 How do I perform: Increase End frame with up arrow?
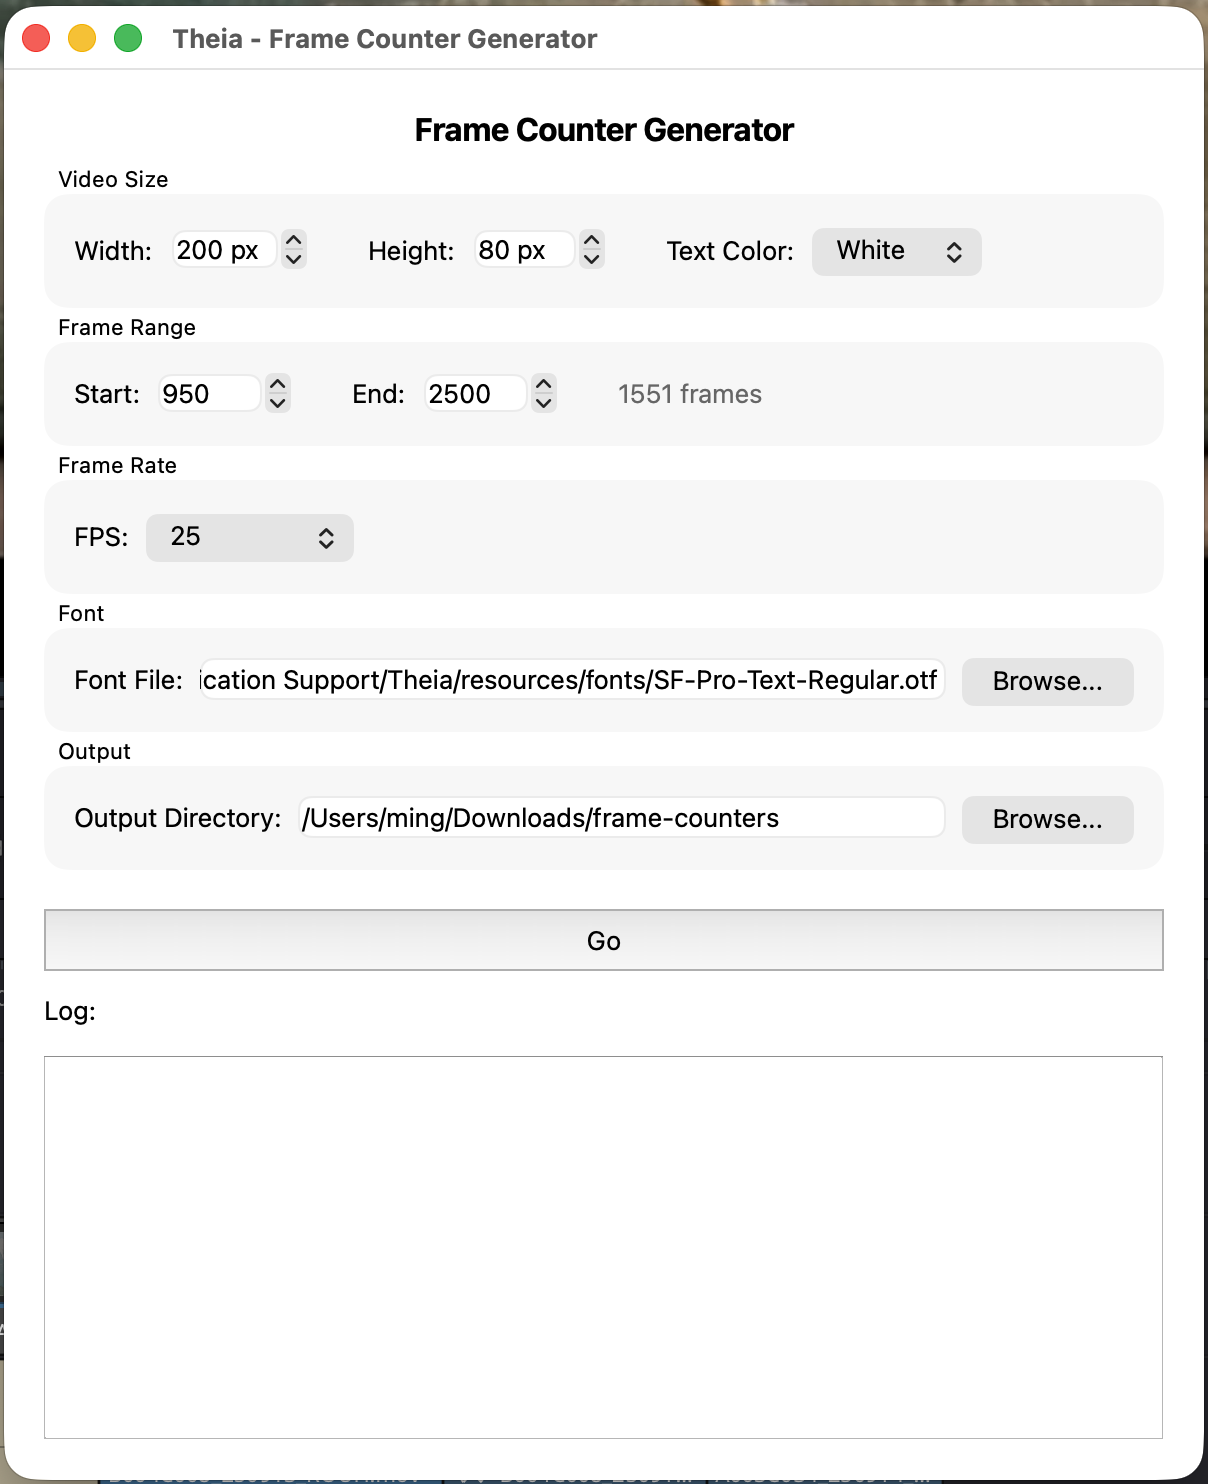pyautogui.click(x=543, y=384)
